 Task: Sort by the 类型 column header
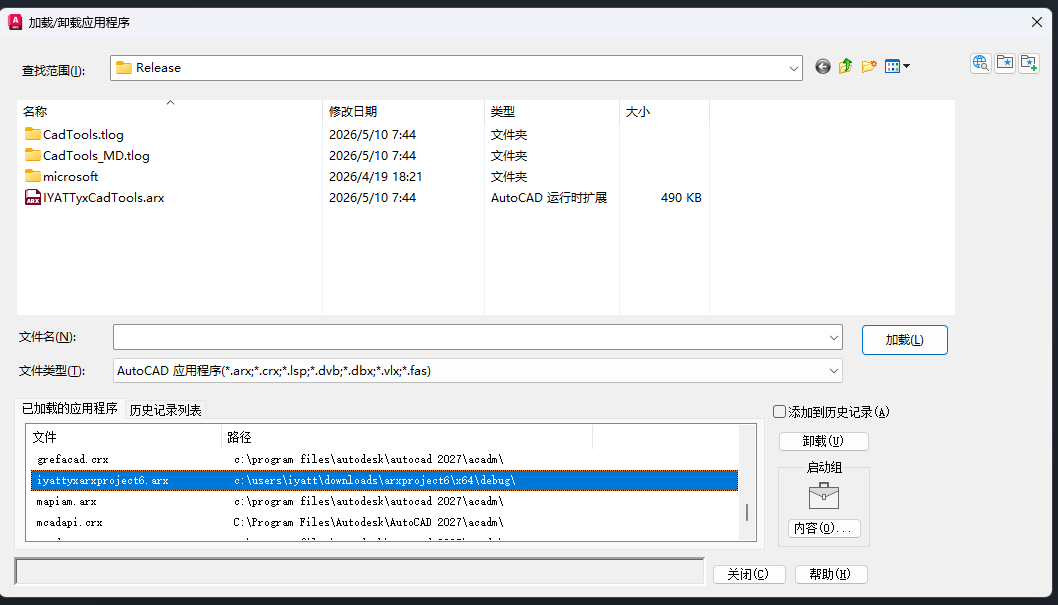(x=552, y=111)
